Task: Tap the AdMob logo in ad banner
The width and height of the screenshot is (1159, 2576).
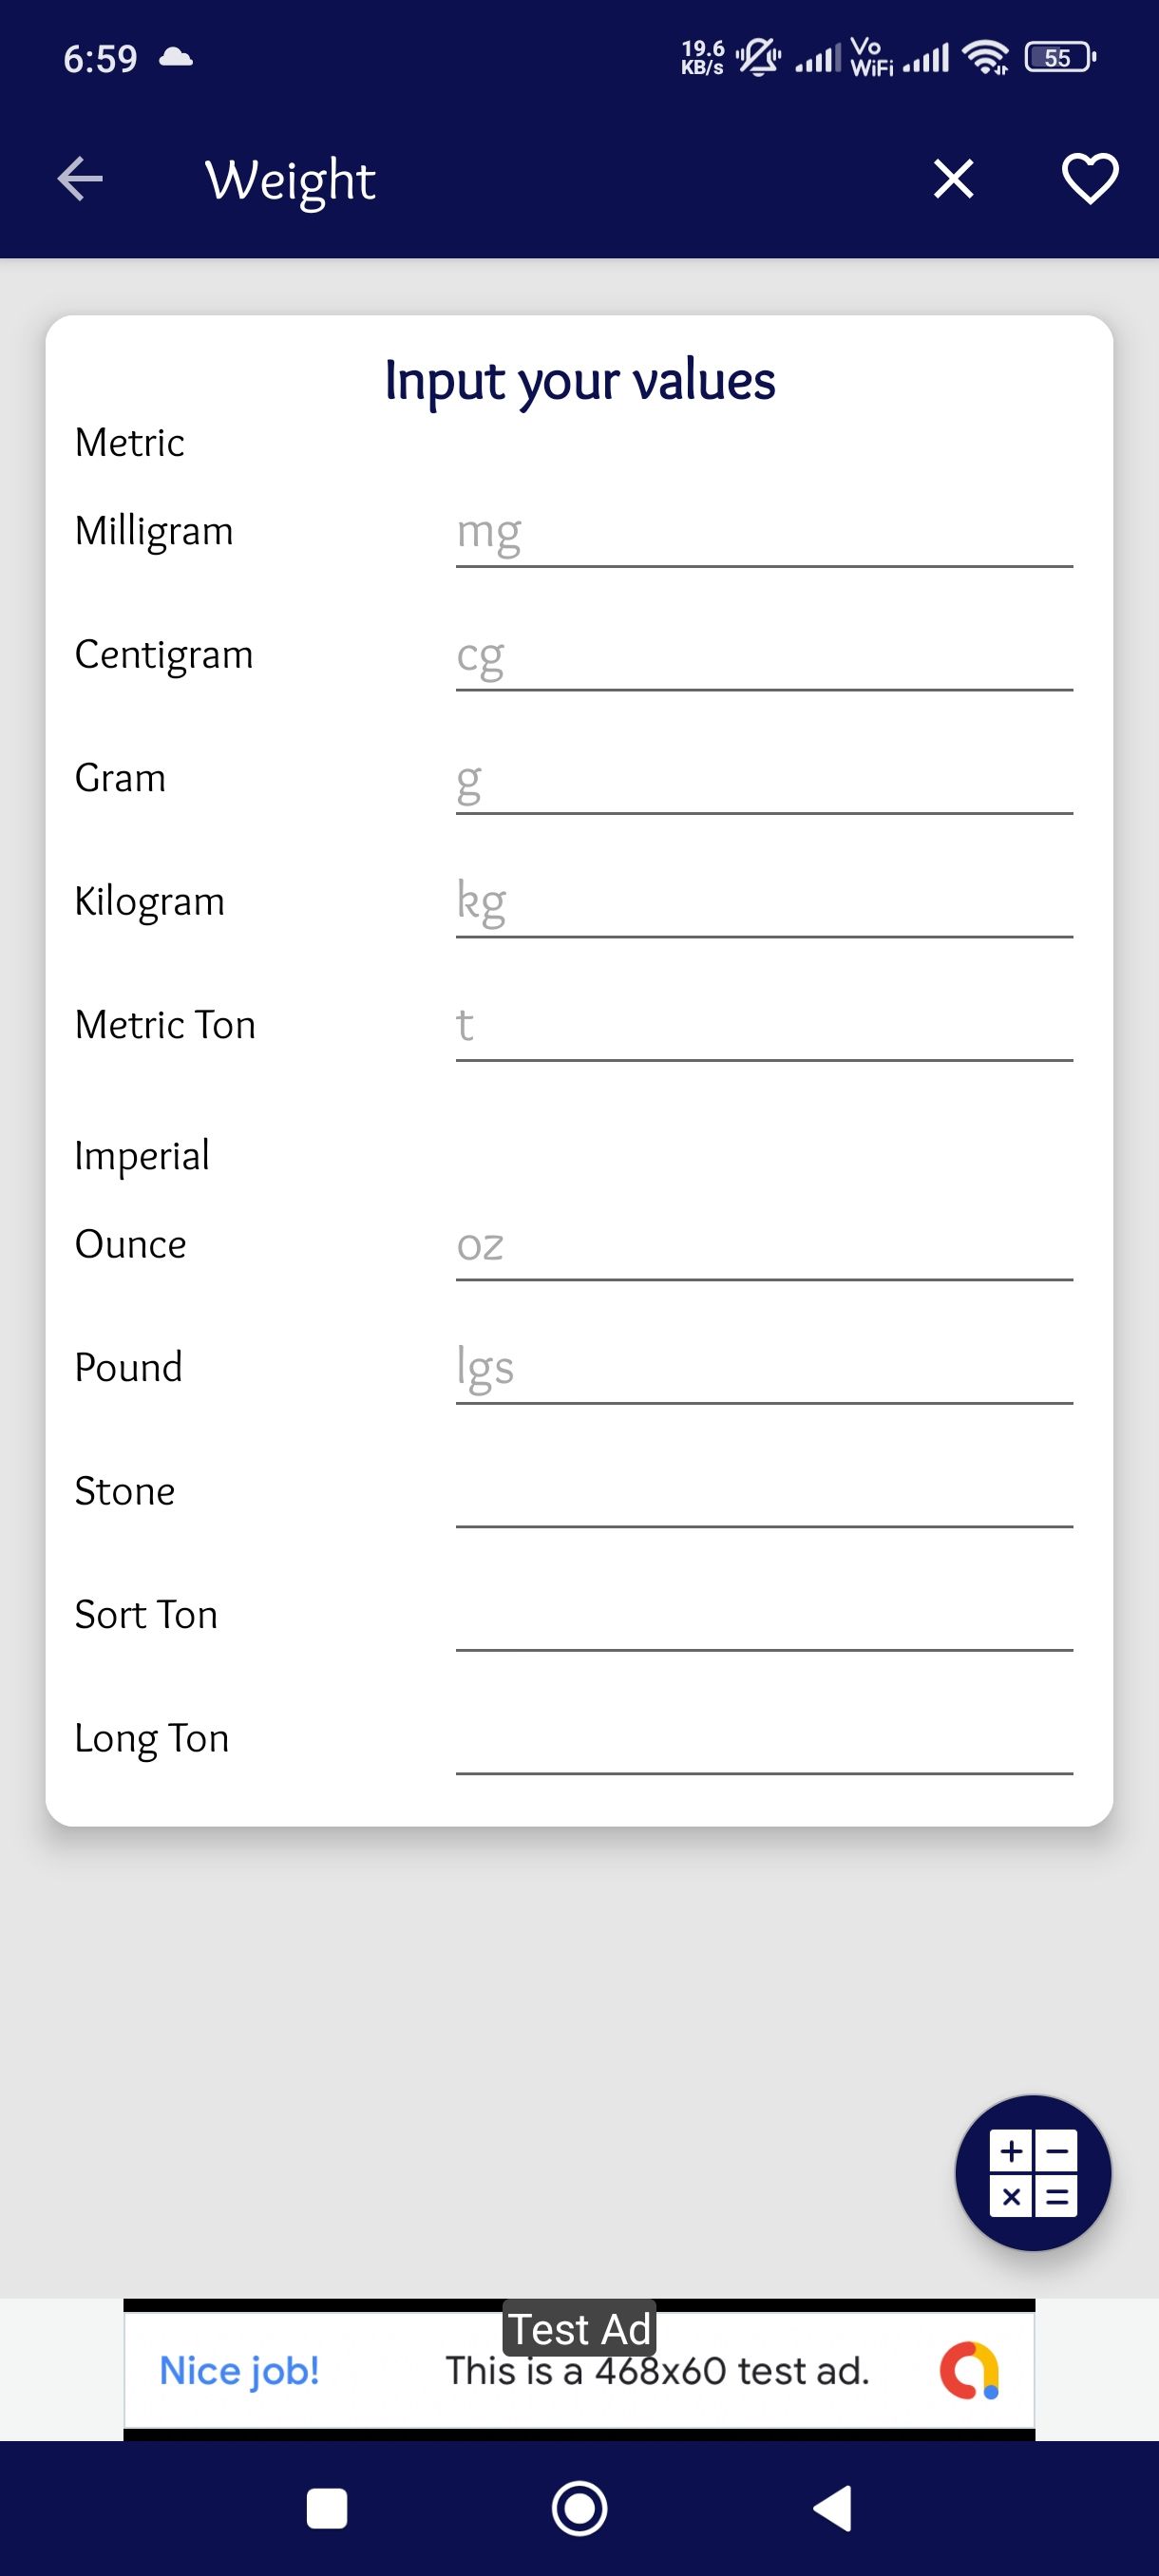Action: pyautogui.click(x=968, y=2370)
